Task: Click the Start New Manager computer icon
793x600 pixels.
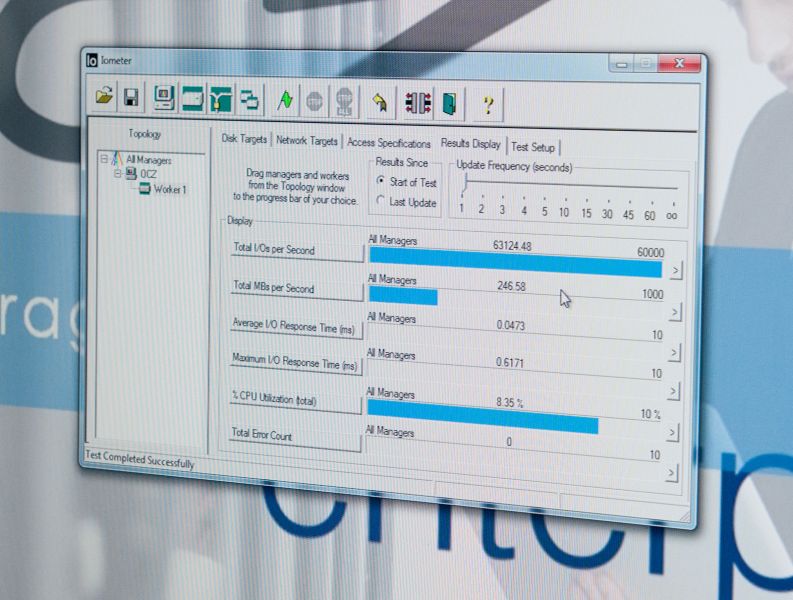Action: [164, 98]
